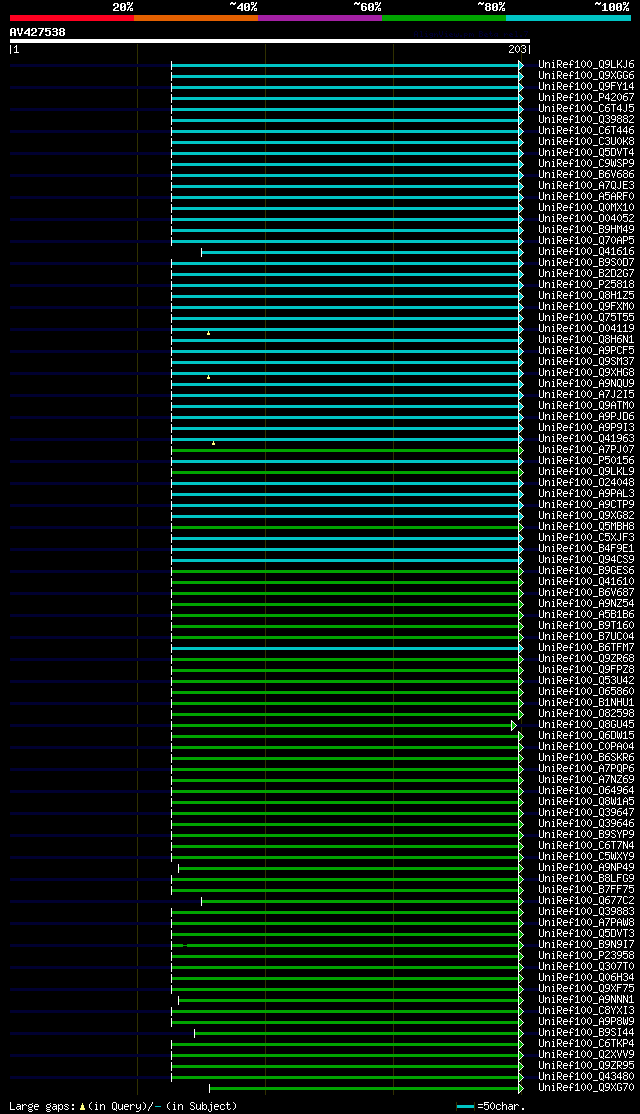Screen dimensions: 640x1114
Task: Select the UniRef100_B9HM49 label
Action: (586, 229)
